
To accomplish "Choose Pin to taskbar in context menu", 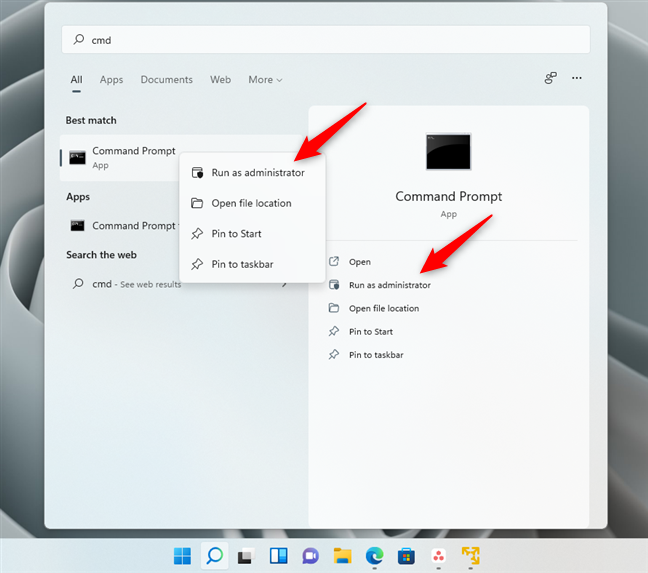I will point(253,264).
